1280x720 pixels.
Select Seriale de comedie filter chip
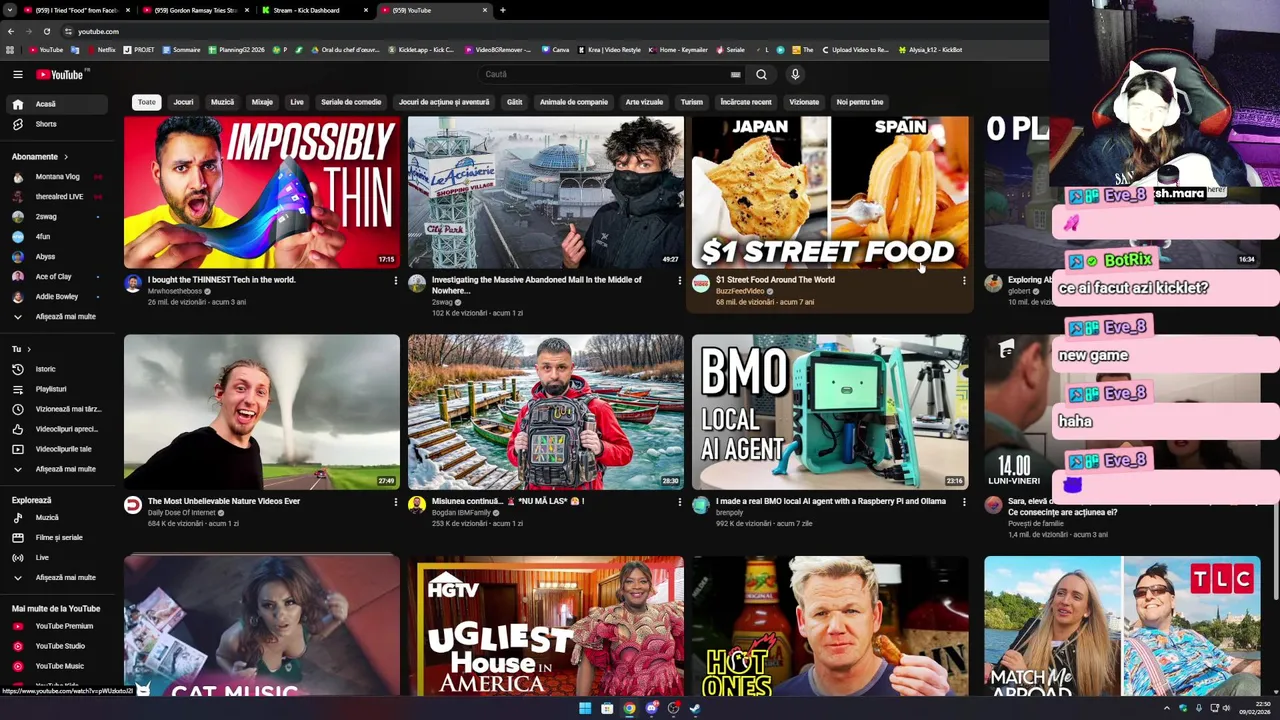click(351, 102)
